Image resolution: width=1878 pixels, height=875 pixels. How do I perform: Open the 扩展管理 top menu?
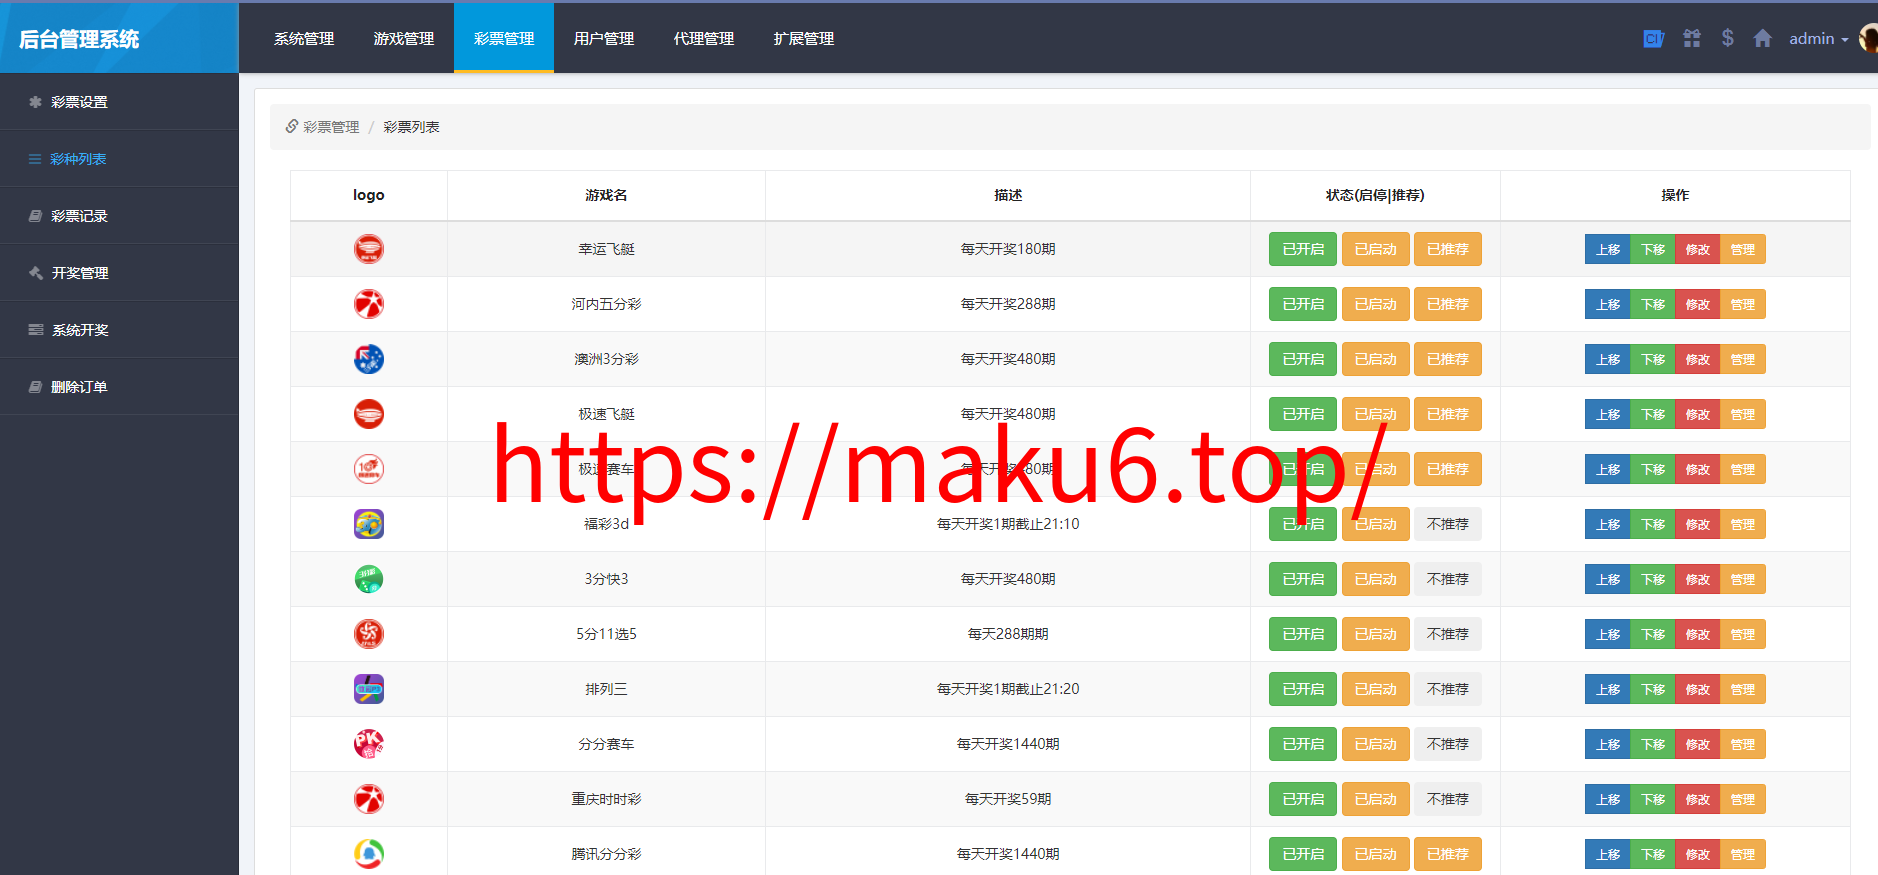coord(804,38)
